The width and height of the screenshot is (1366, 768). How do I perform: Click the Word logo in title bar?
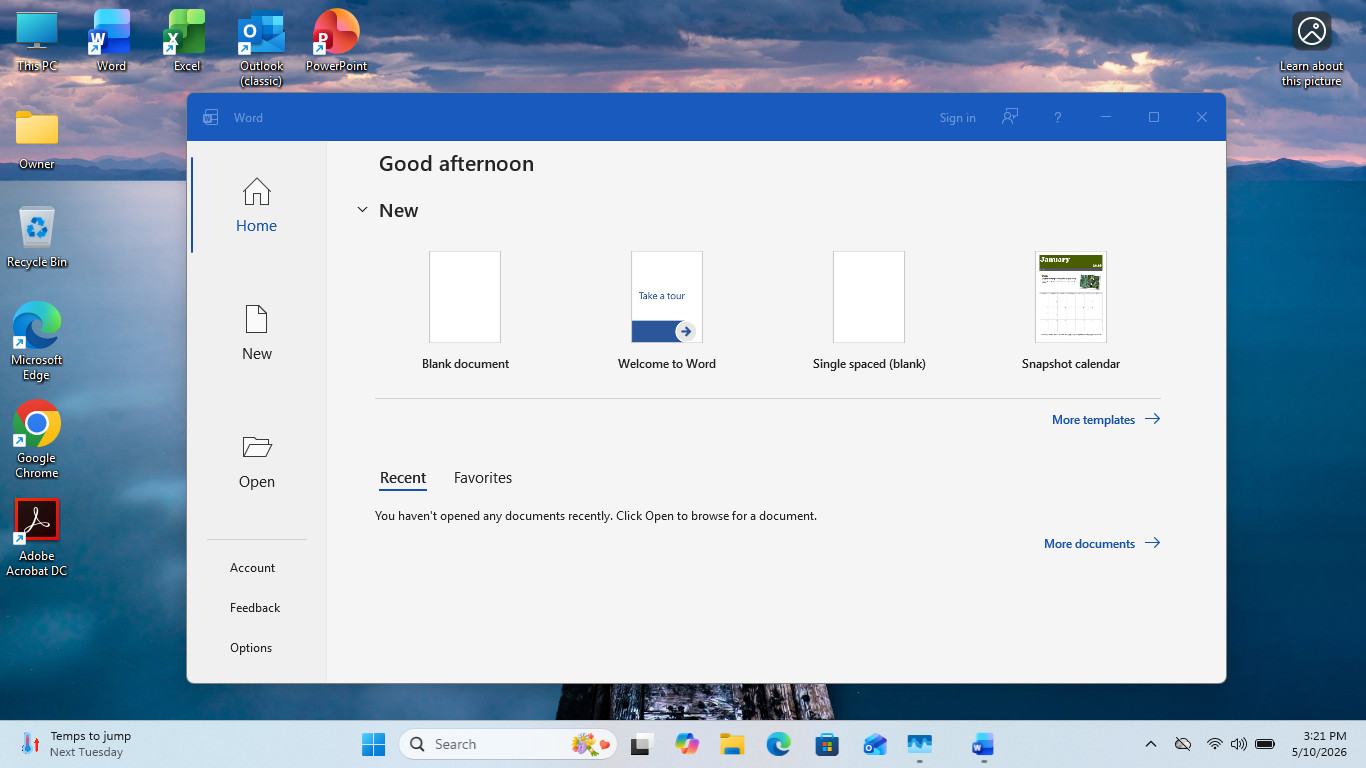tap(211, 117)
